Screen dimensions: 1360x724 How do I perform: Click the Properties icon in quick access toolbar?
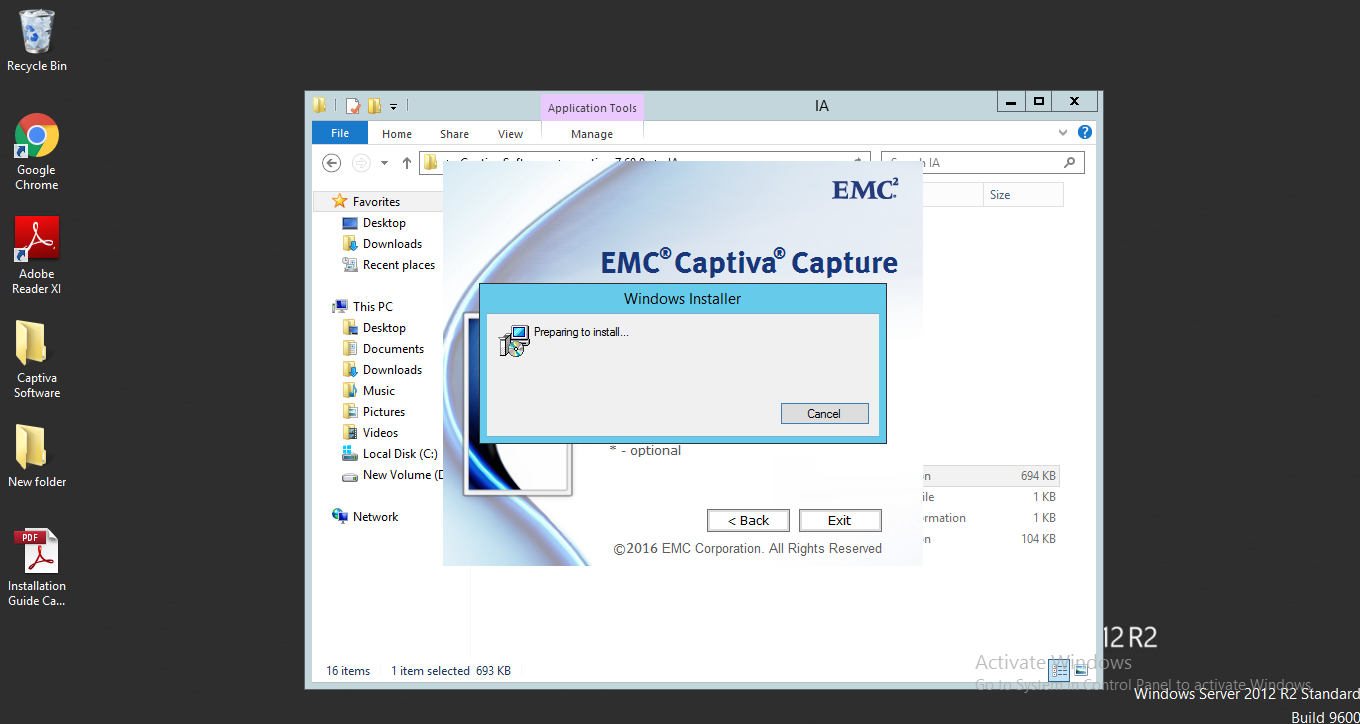click(x=353, y=105)
